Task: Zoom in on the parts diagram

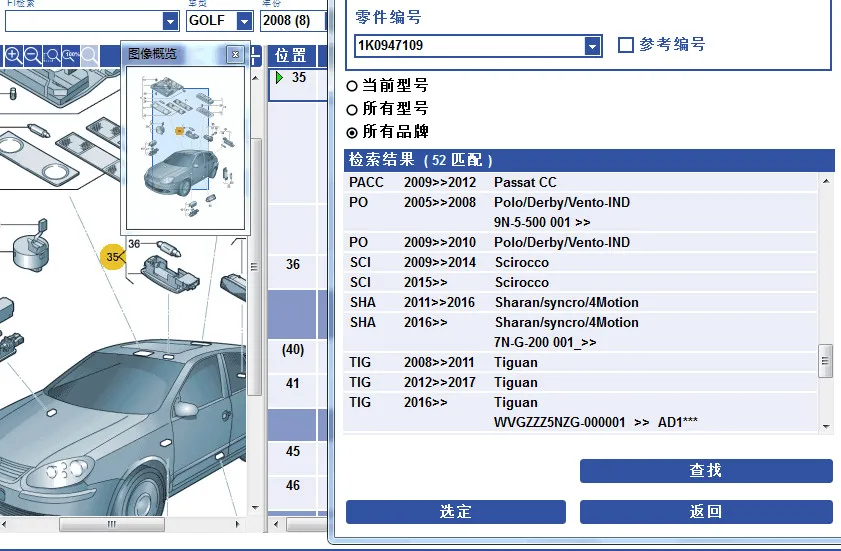Action: (x=13, y=55)
